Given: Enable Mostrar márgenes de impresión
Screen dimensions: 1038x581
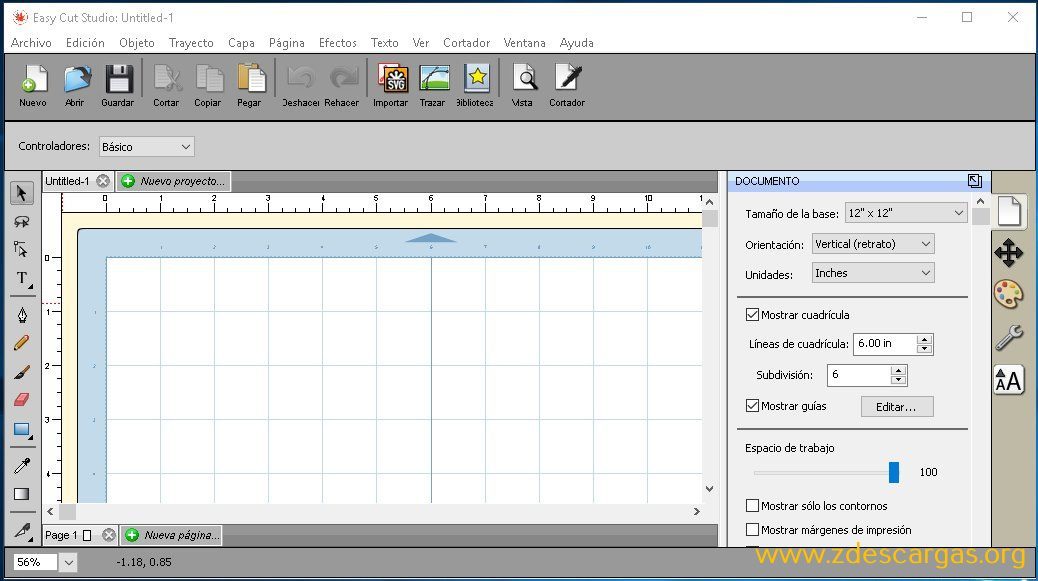Looking at the screenshot, I should pyautogui.click(x=752, y=529).
